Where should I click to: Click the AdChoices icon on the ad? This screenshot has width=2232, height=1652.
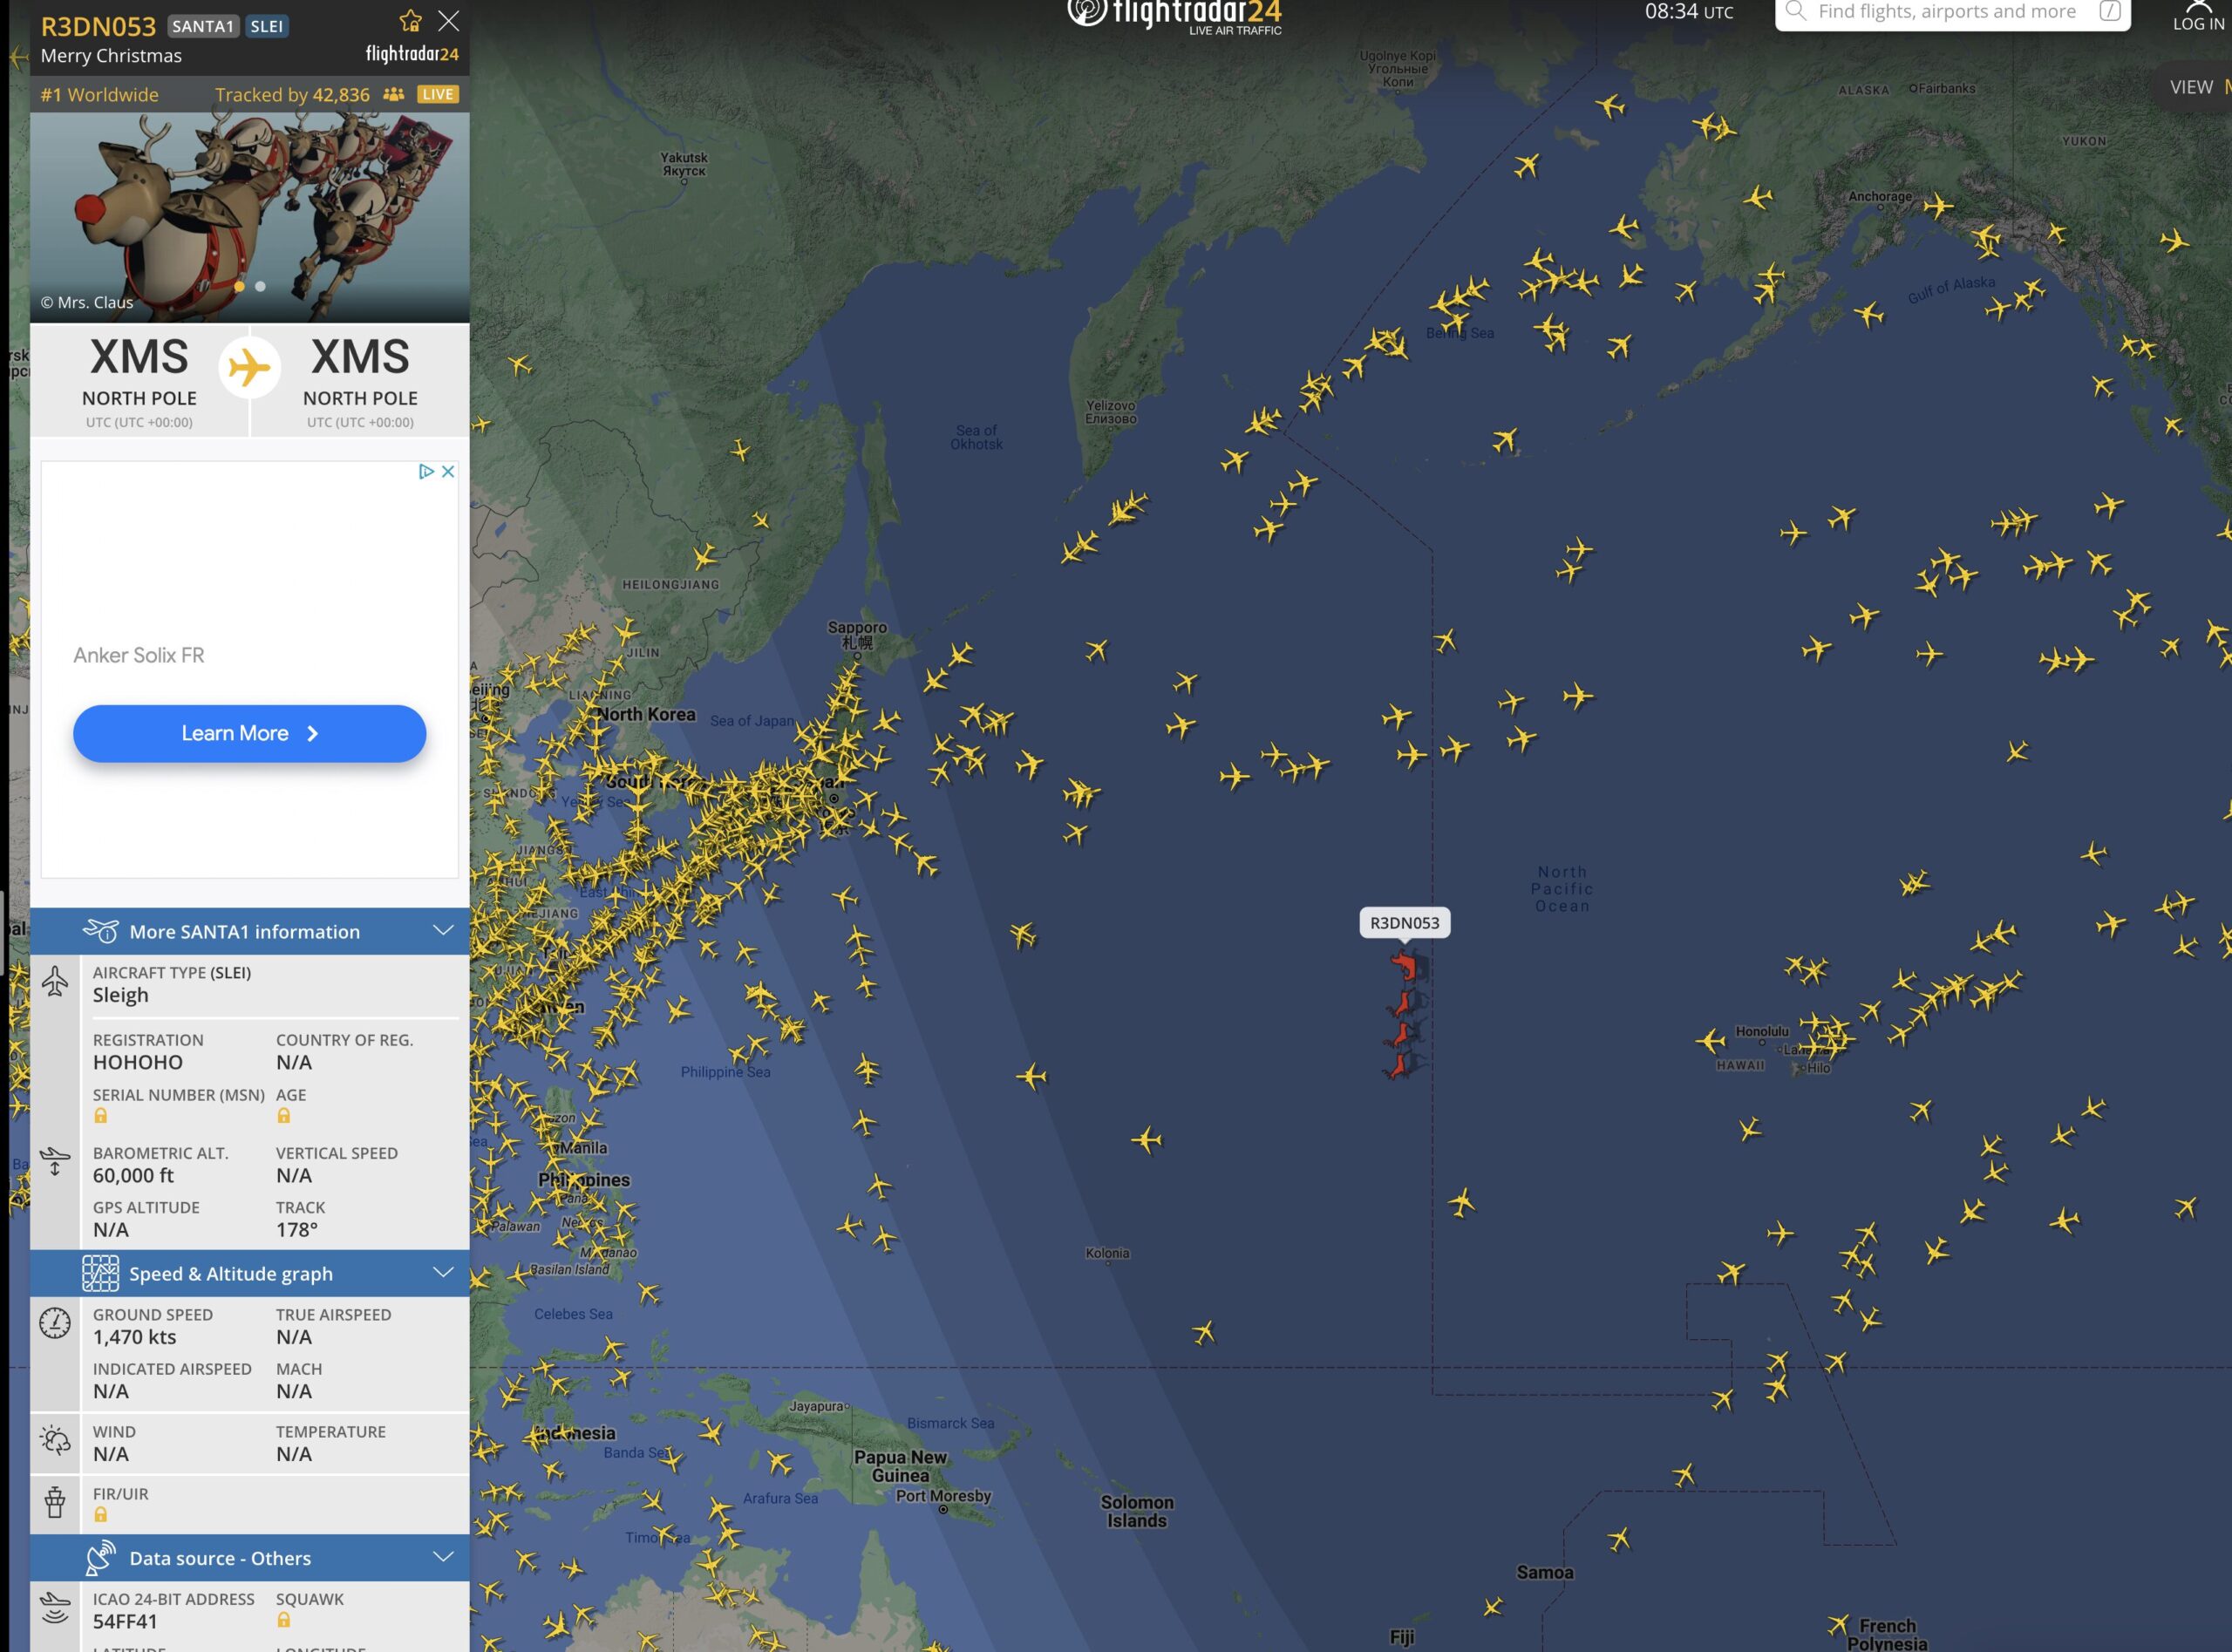point(426,471)
